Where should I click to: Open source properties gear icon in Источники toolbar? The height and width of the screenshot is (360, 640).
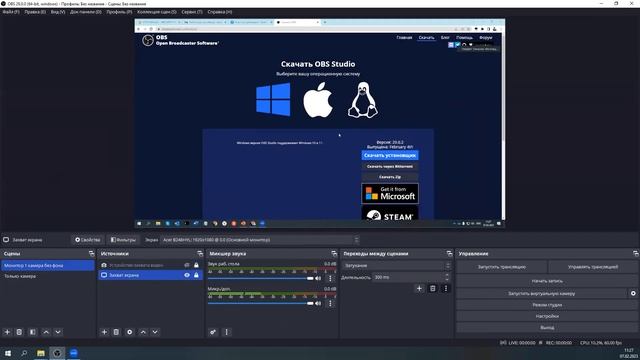coord(129,332)
